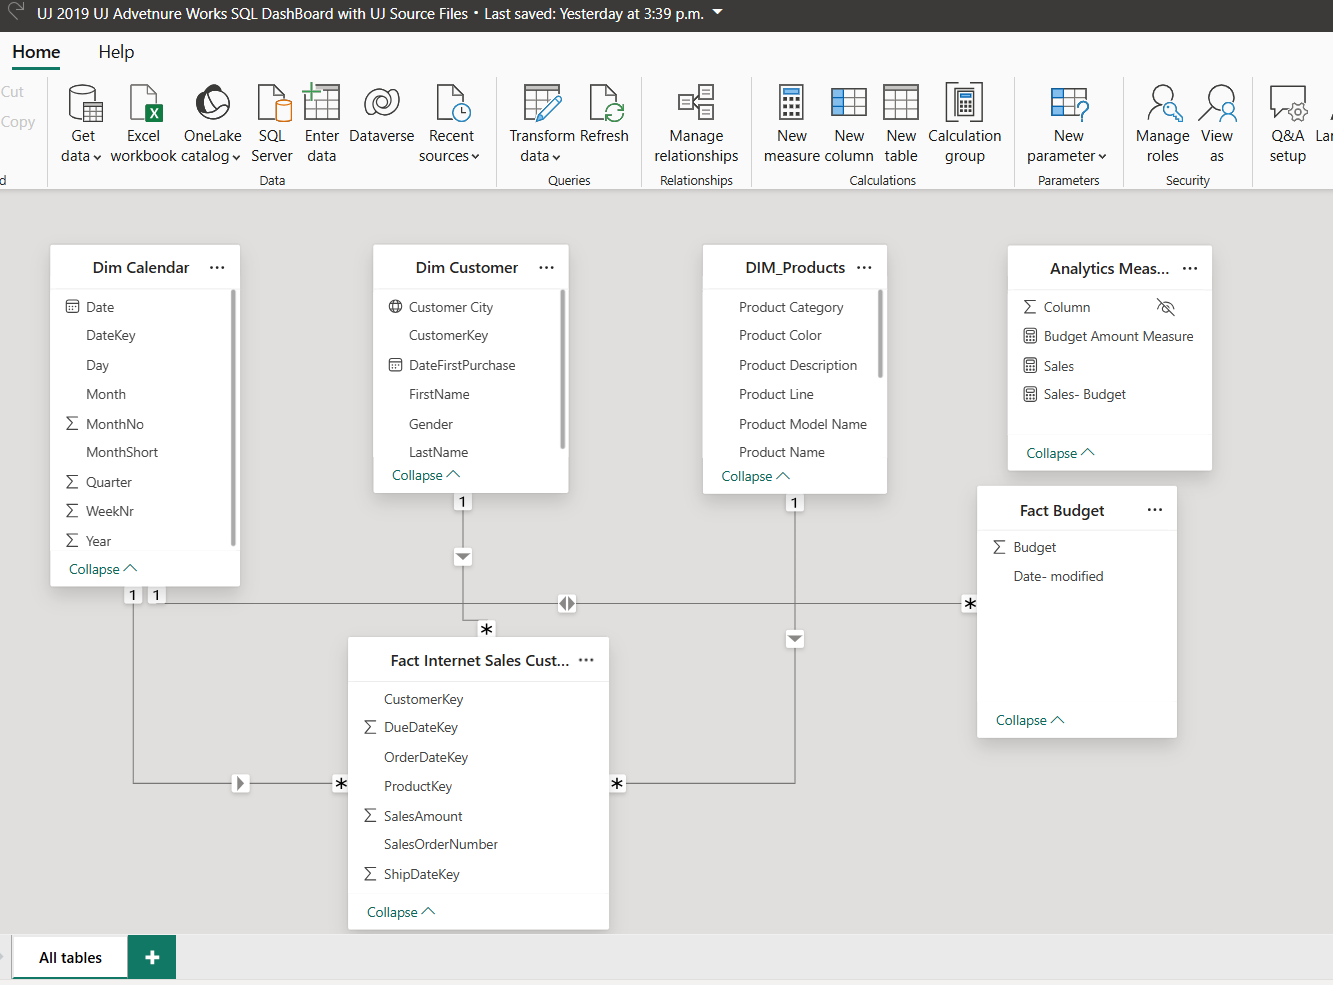The width and height of the screenshot is (1333, 985).
Task: Click Dim Customer table scrollbar
Action: [x=562, y=368]
